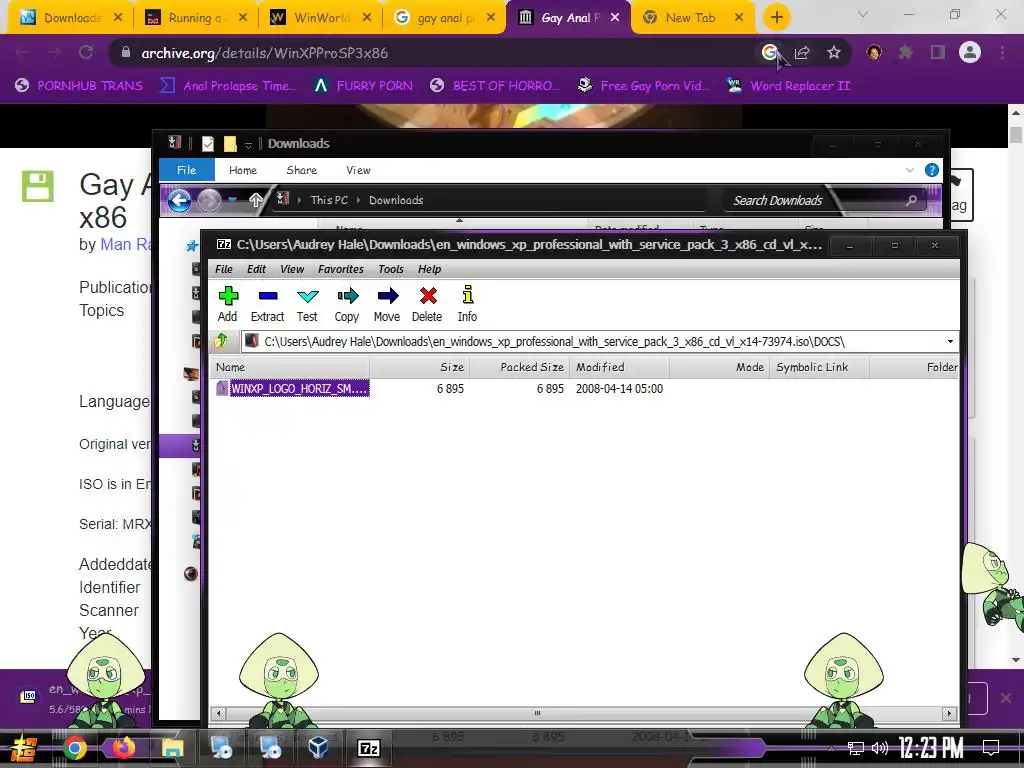Open the File tab in Downloads Explorer

pos(187,170)
